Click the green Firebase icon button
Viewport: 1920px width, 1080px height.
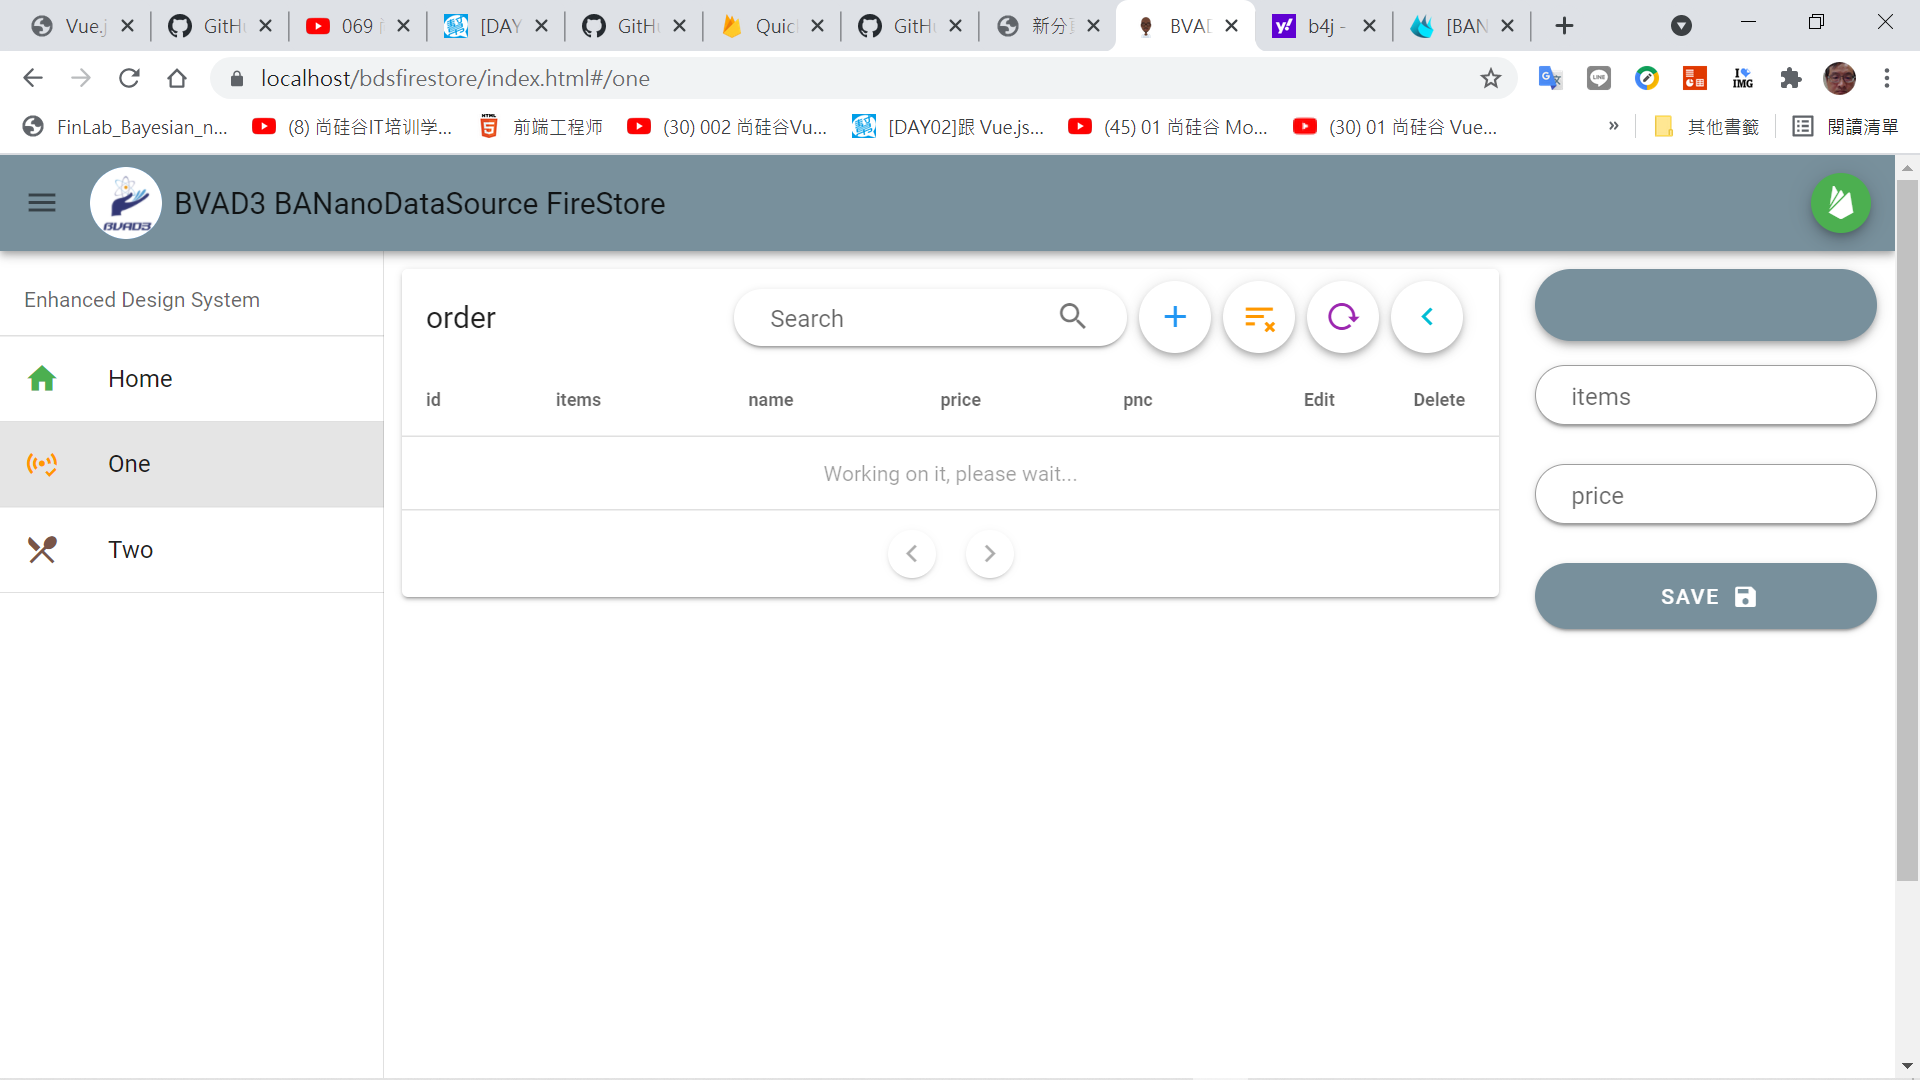coord(1840,203)
